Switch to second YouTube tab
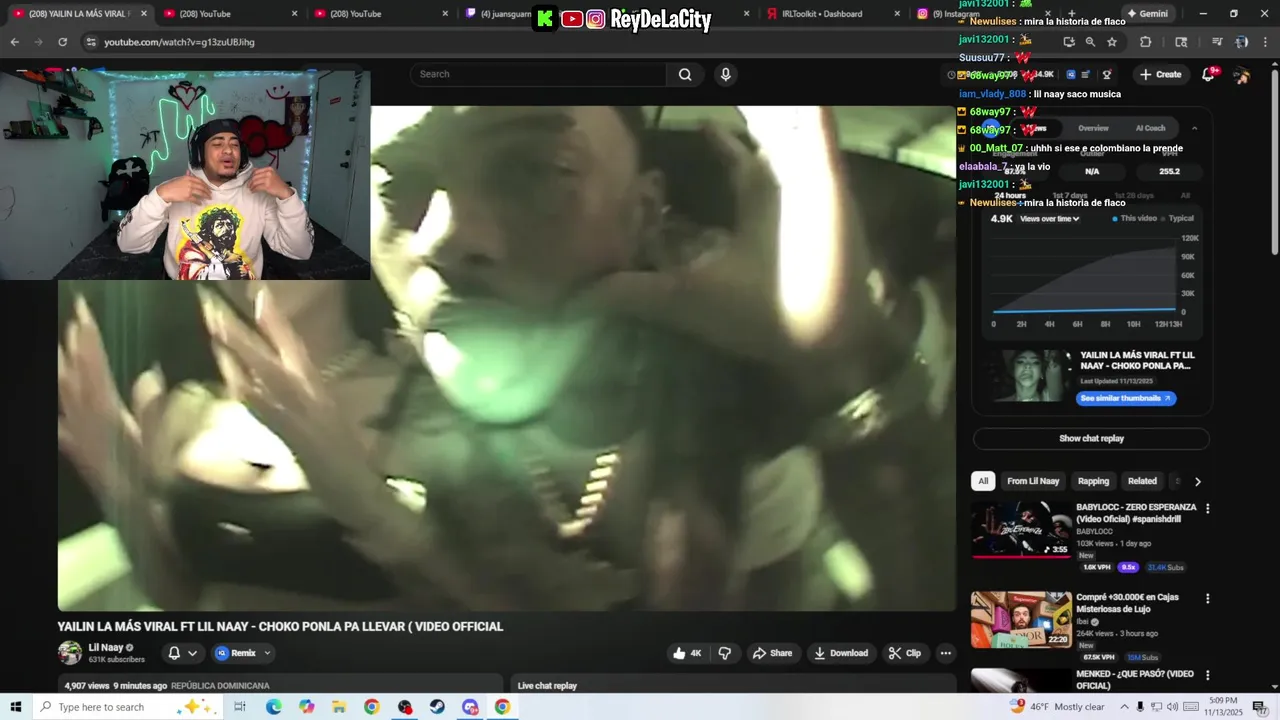 [230, 14]
